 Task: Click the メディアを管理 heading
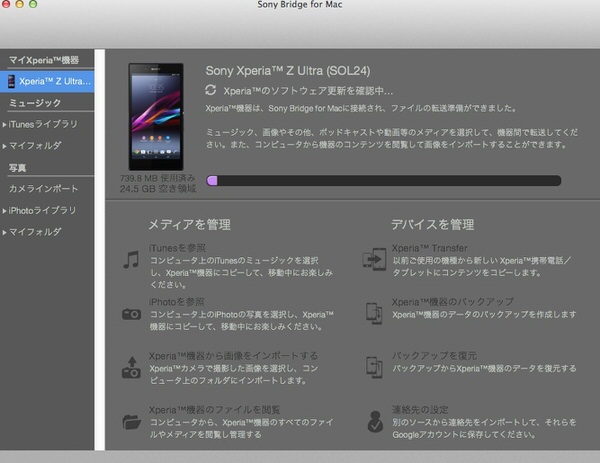[x=189, y=224]
